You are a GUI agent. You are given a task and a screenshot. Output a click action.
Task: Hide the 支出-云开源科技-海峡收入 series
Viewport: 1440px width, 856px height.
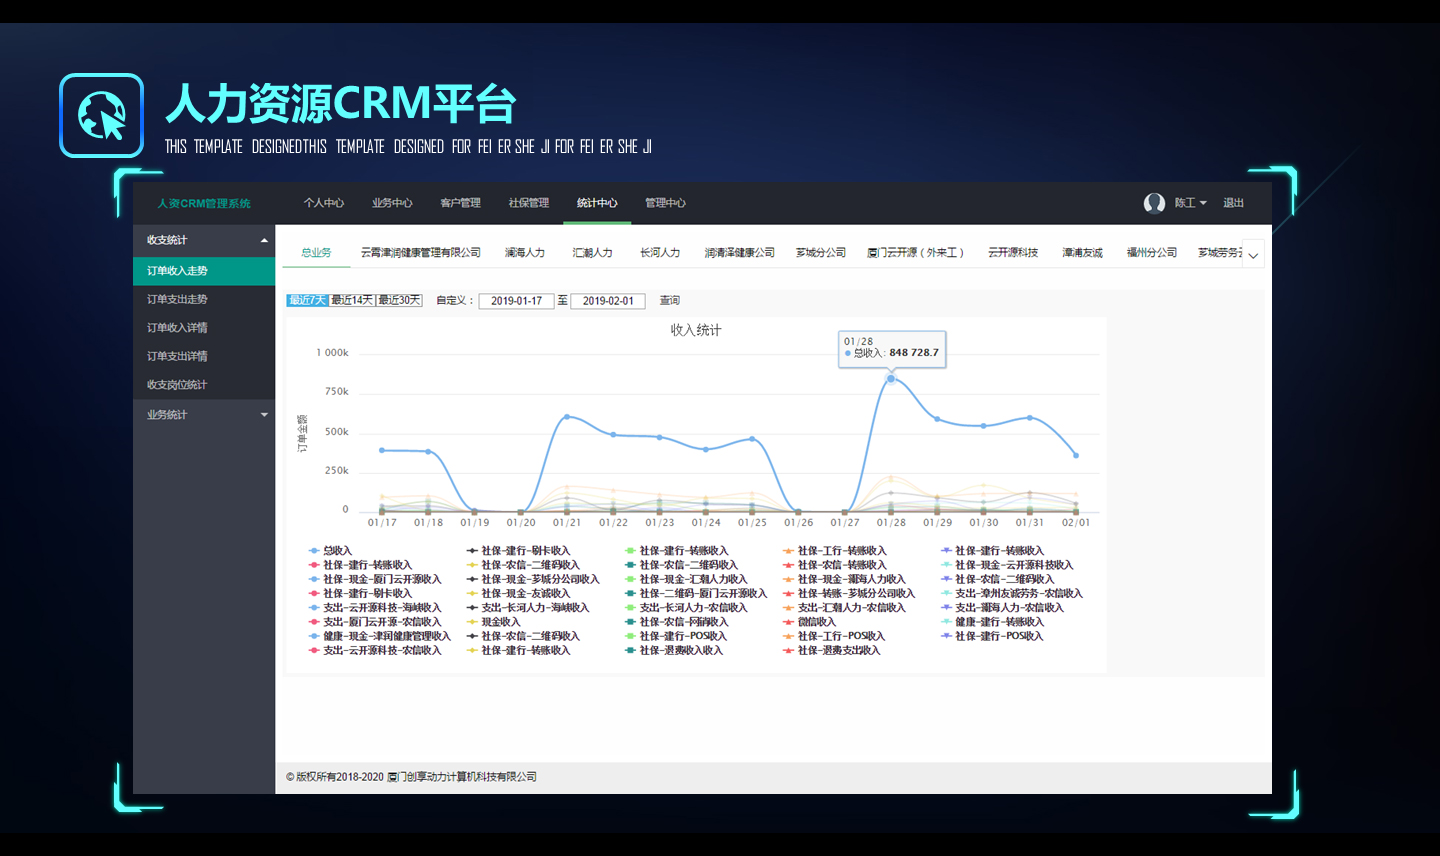pos(374,608)
